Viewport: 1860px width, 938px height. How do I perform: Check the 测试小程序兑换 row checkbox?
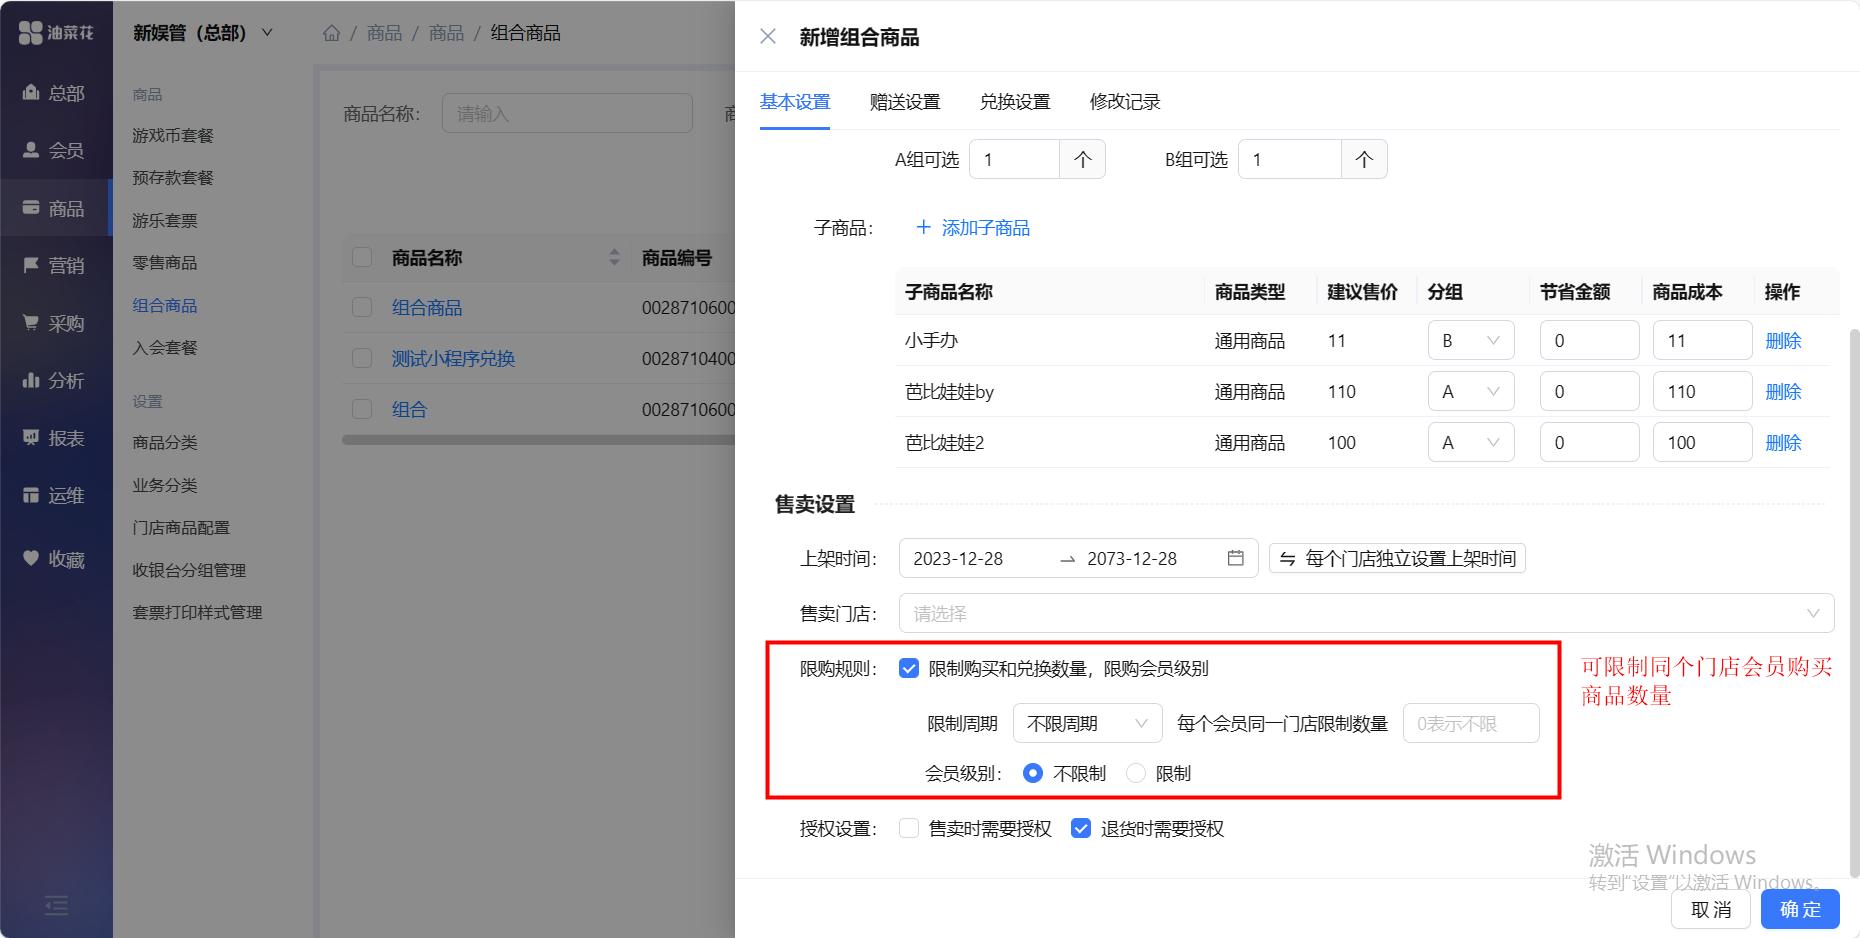click(x=362, y=358)
